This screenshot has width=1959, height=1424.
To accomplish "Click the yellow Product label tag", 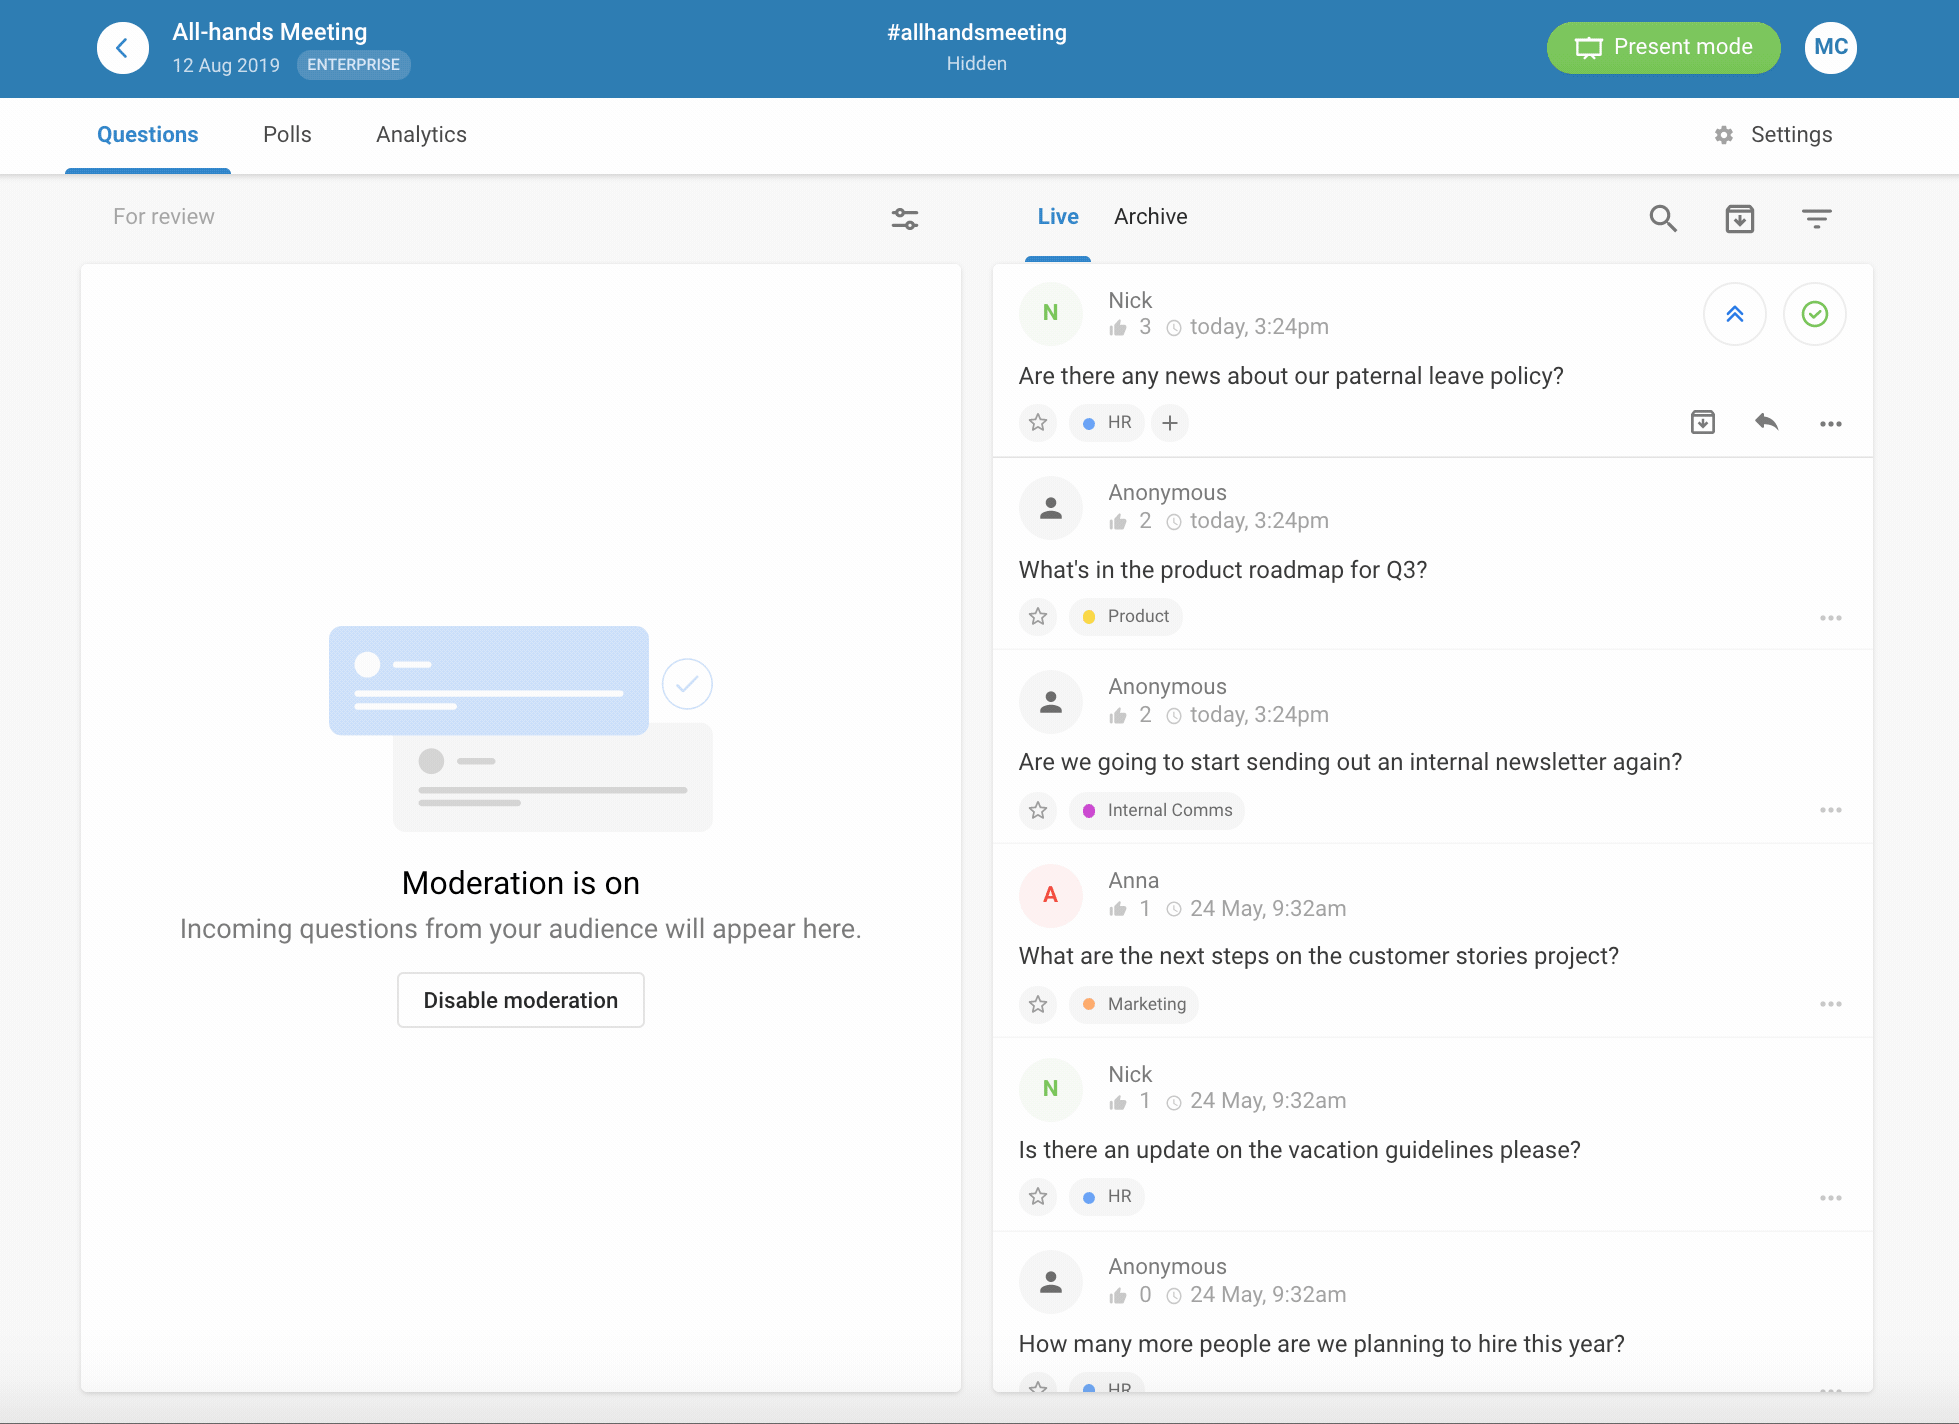I will (1126, 616).
